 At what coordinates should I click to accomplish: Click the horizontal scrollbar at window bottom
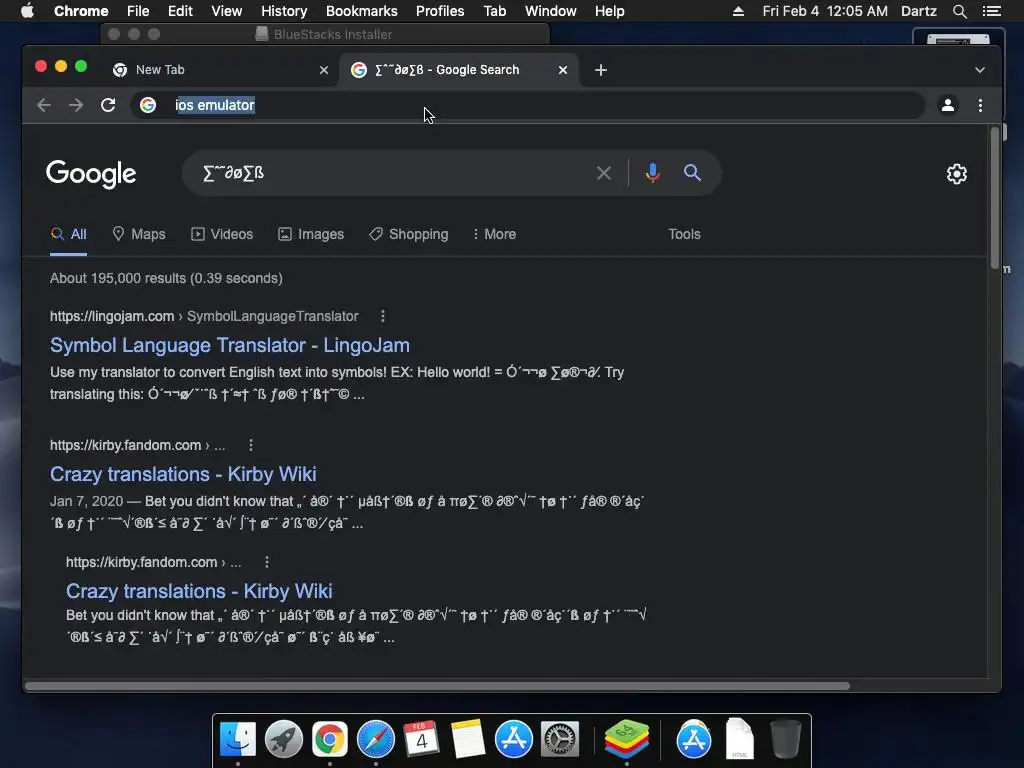pyautogui.click(x=438, y=686)
